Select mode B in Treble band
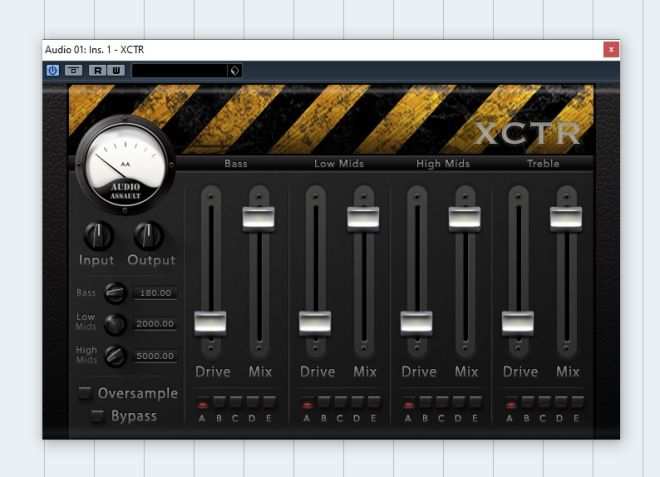 pos(527,402)
